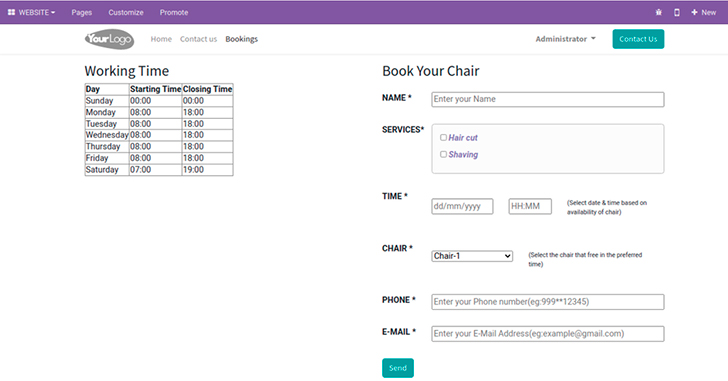Click the CHAIR * label
The height and width of the screenshot is (381, 728).
(397, 248)
